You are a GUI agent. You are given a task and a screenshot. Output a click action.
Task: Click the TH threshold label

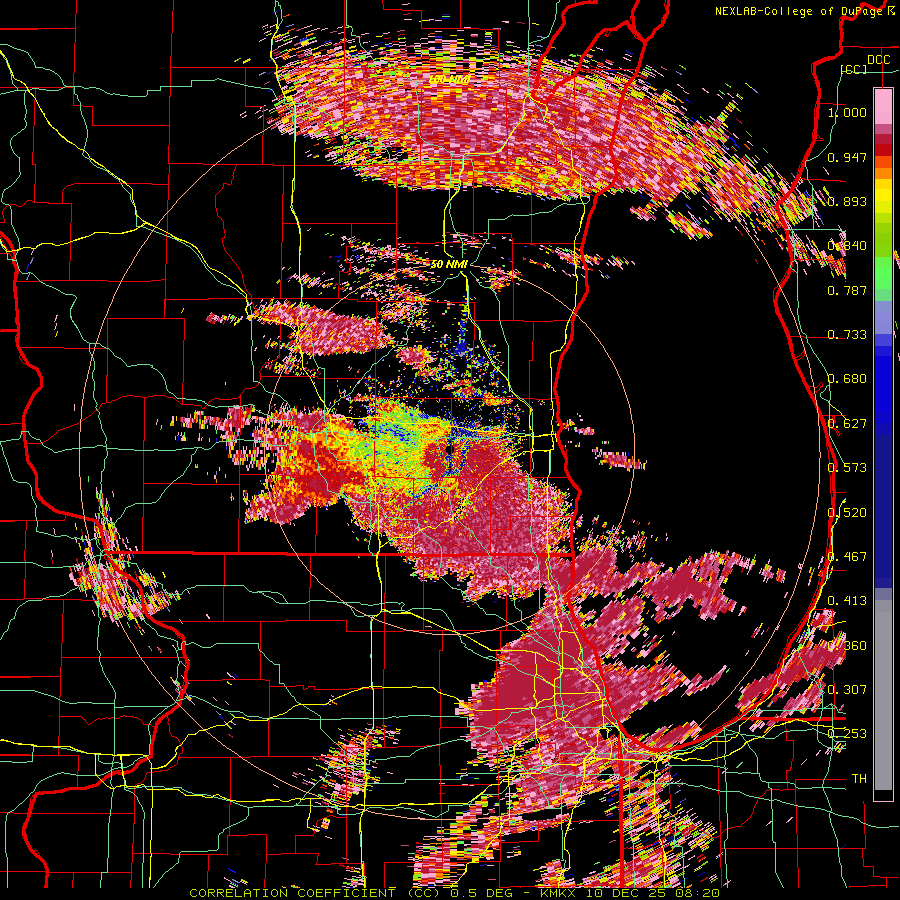pyautogui.click(x=859, y=778)
